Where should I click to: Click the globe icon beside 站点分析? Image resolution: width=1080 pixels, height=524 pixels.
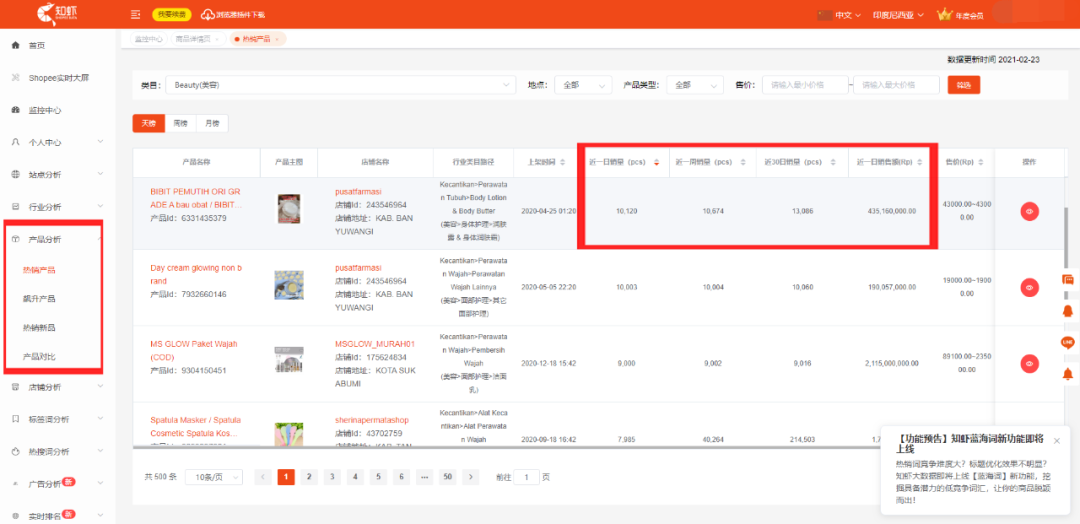pyautogui.click(x=15, y=174)
